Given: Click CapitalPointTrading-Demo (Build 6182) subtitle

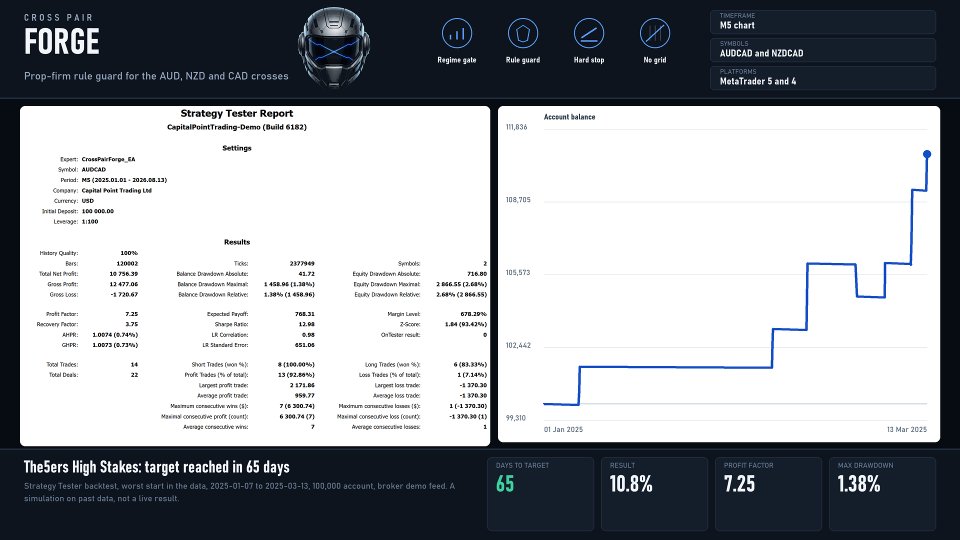Looking at the screenshot, I should pos(237,127).
